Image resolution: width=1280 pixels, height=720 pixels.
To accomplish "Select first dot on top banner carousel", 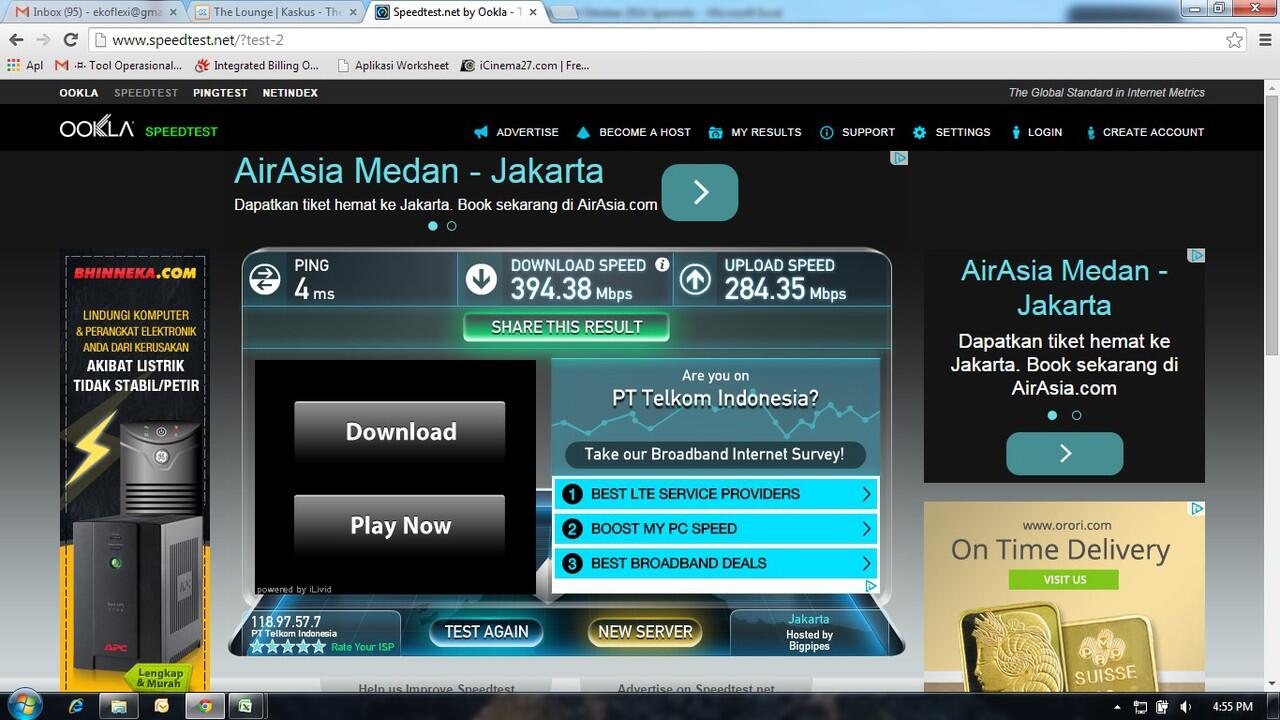I will point(433,226).
